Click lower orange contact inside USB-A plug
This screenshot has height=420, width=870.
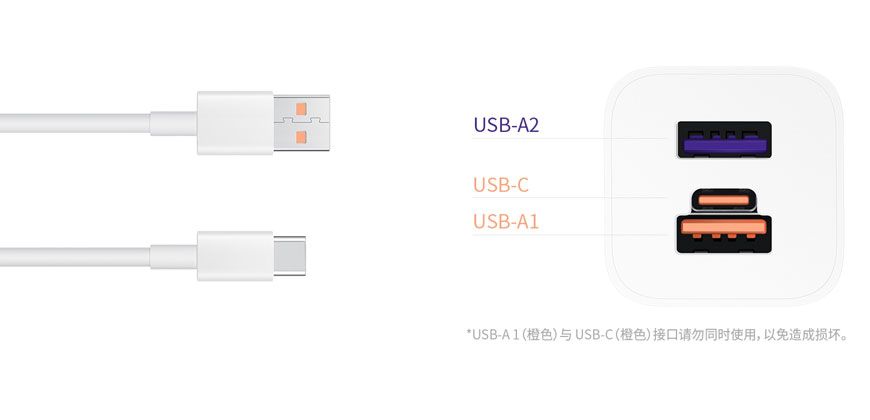point(300,138)
